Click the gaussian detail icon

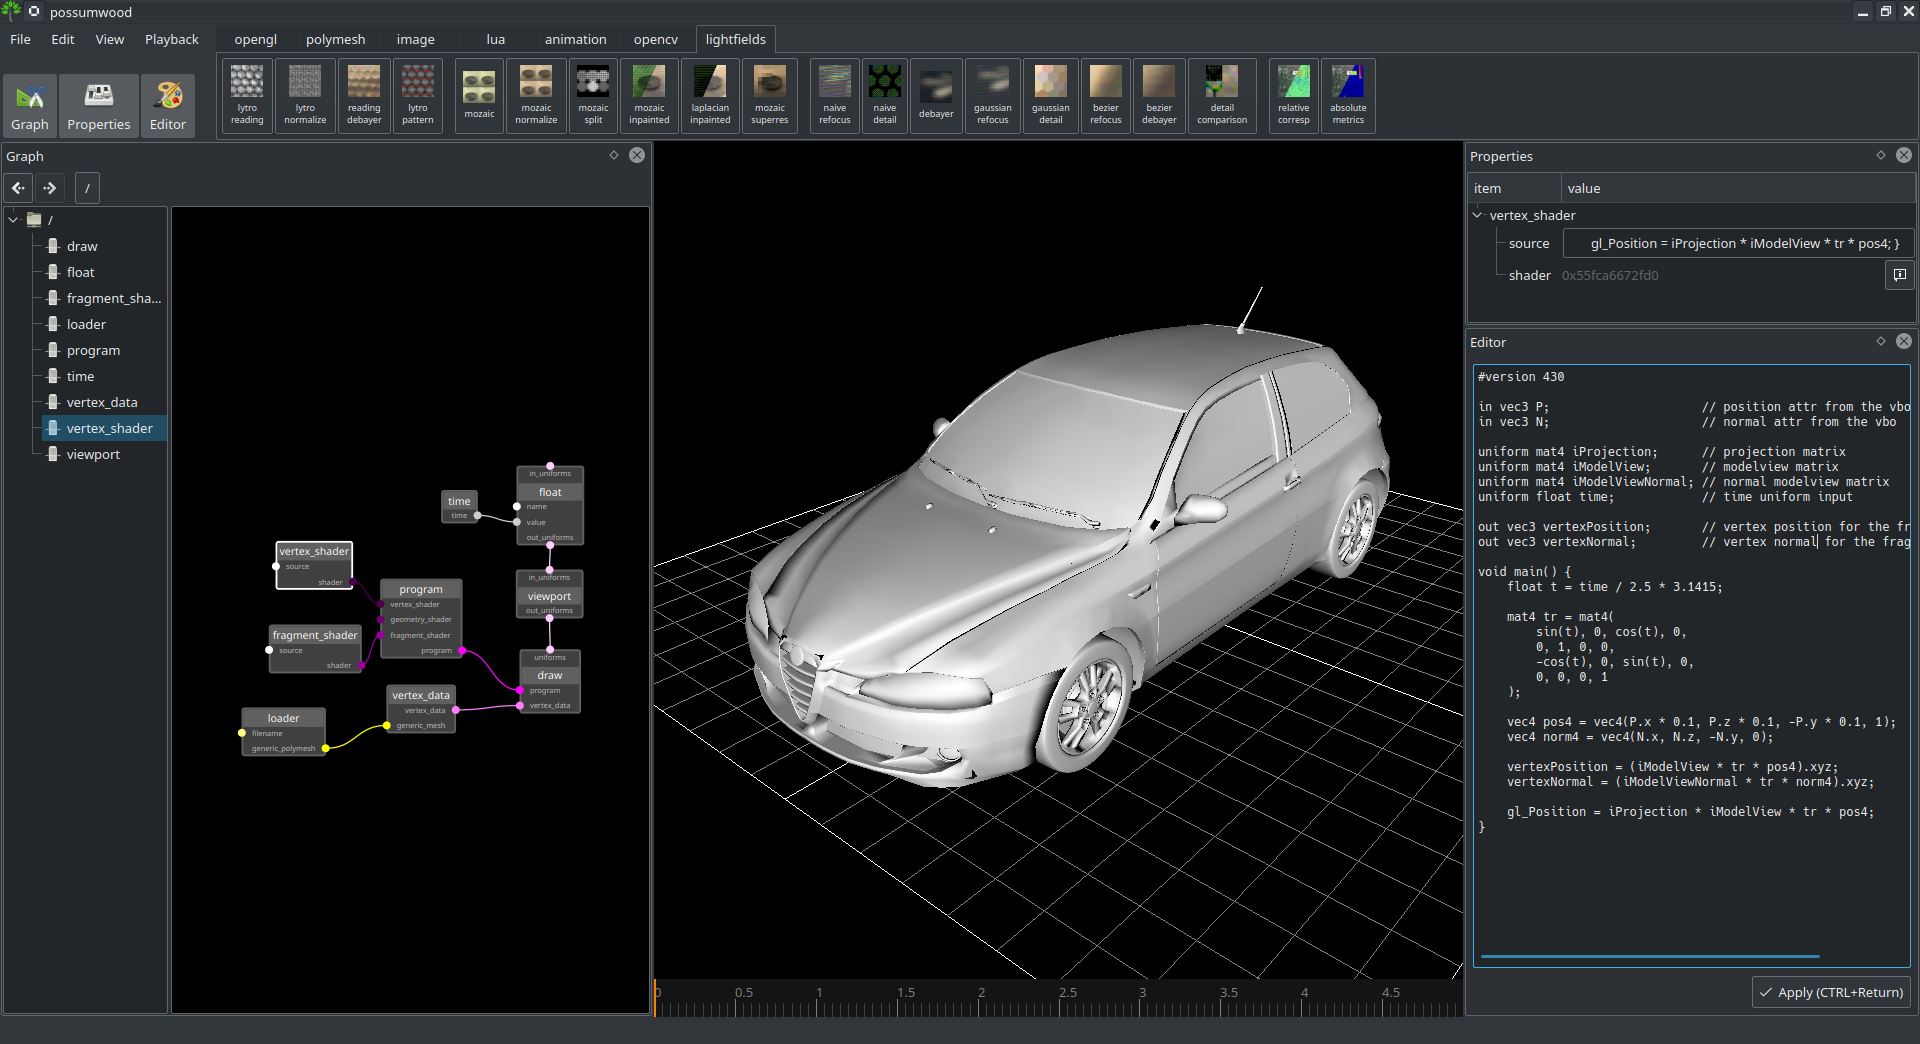tap(1050, 95)
